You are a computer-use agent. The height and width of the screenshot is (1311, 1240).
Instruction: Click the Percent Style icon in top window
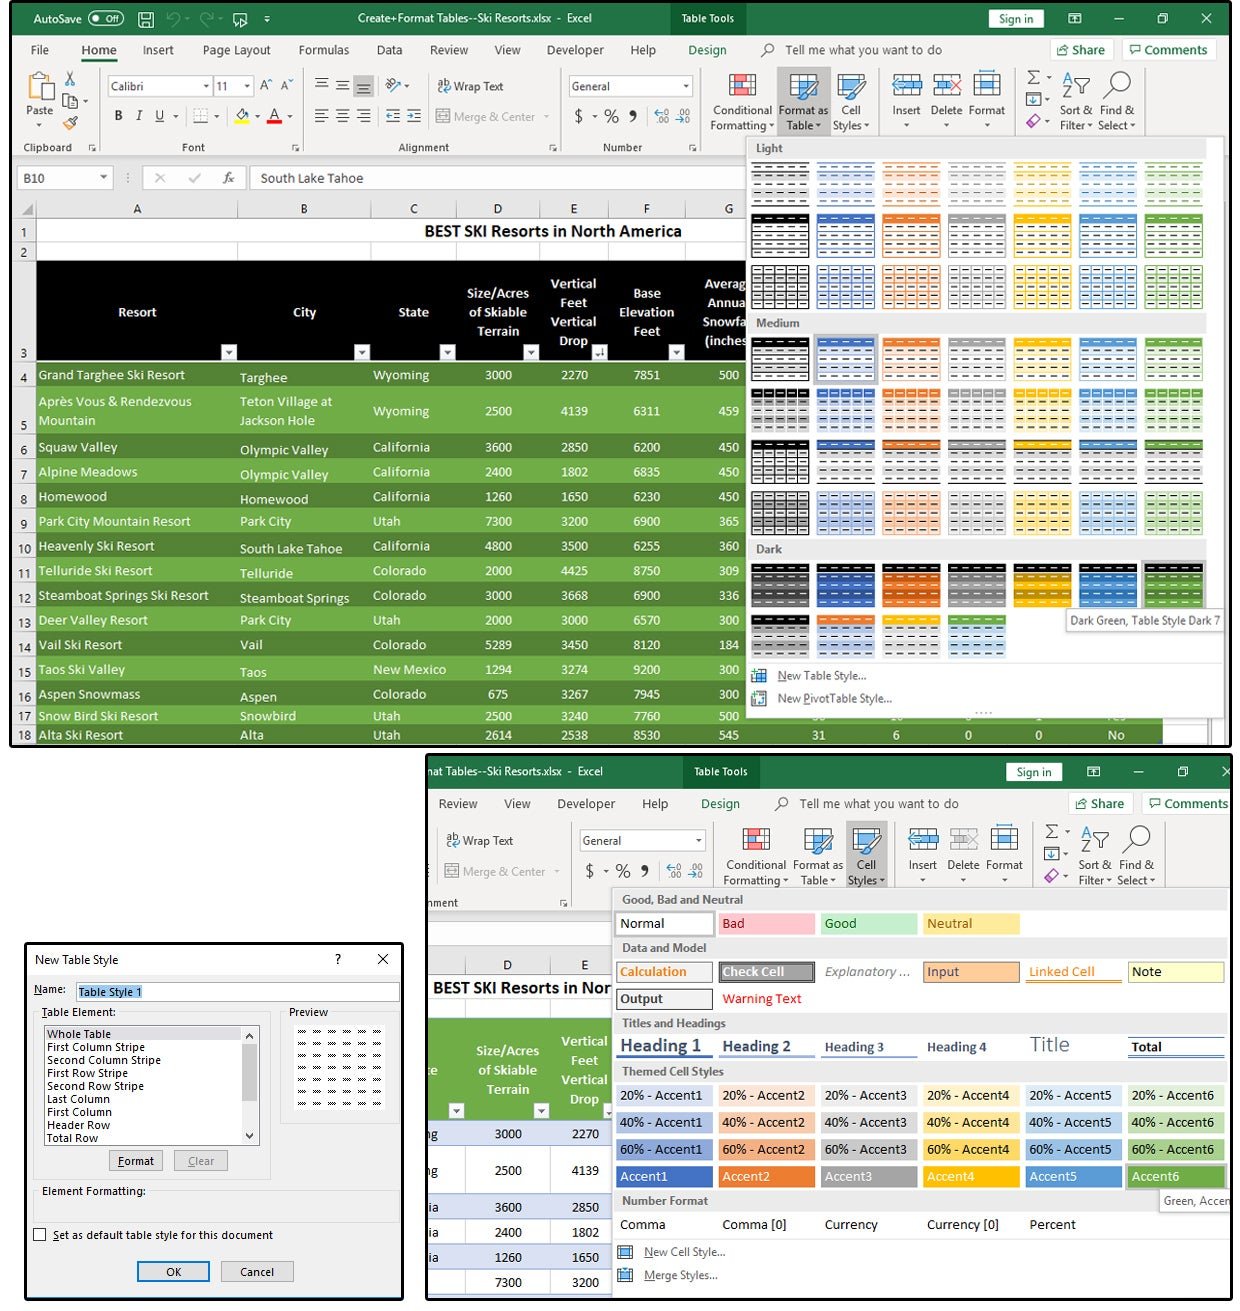click(x=611, y=116)
